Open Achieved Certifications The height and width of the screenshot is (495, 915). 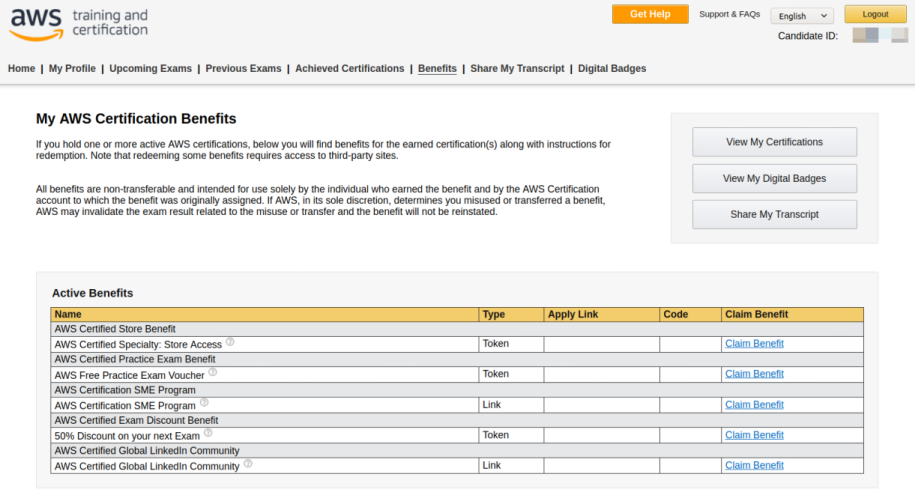click(x=350, y=68)
